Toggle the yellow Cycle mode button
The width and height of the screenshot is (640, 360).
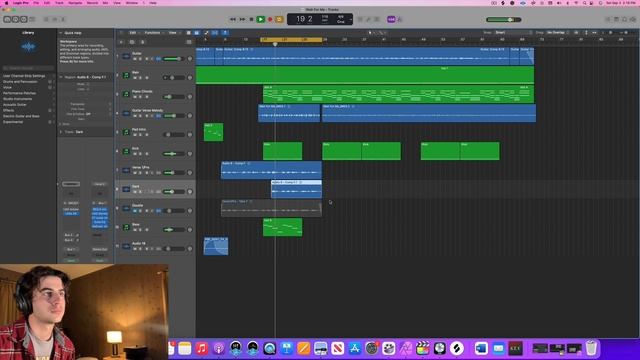(279, 19)
